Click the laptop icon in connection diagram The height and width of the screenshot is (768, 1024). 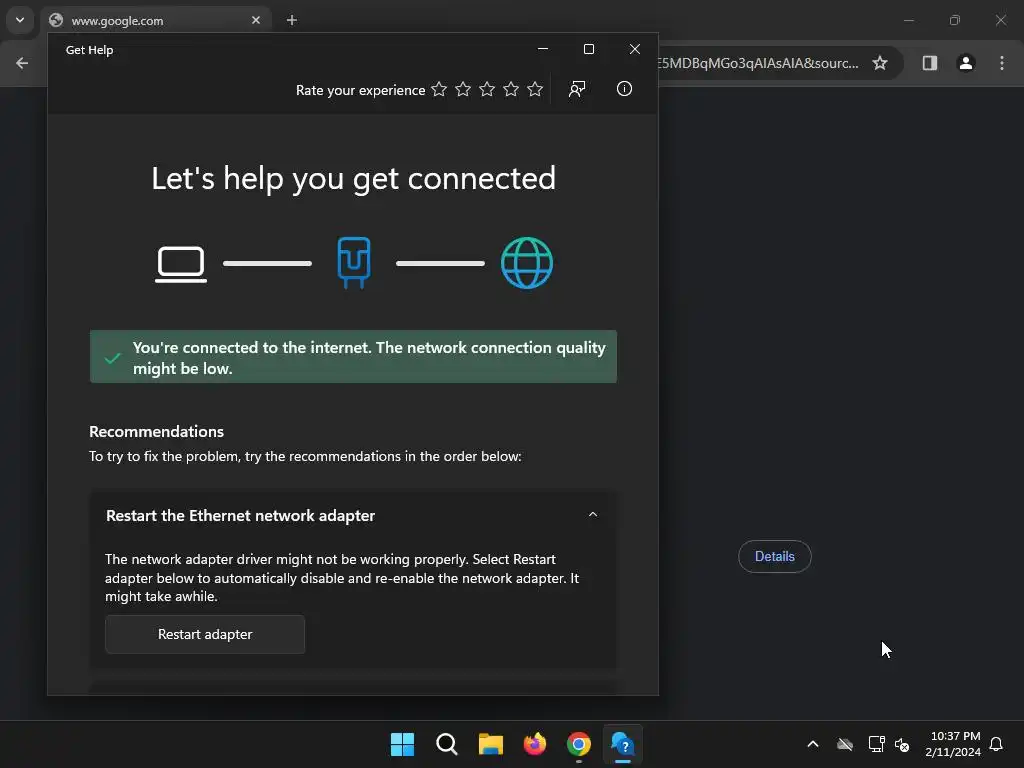[x=181, y=264]
